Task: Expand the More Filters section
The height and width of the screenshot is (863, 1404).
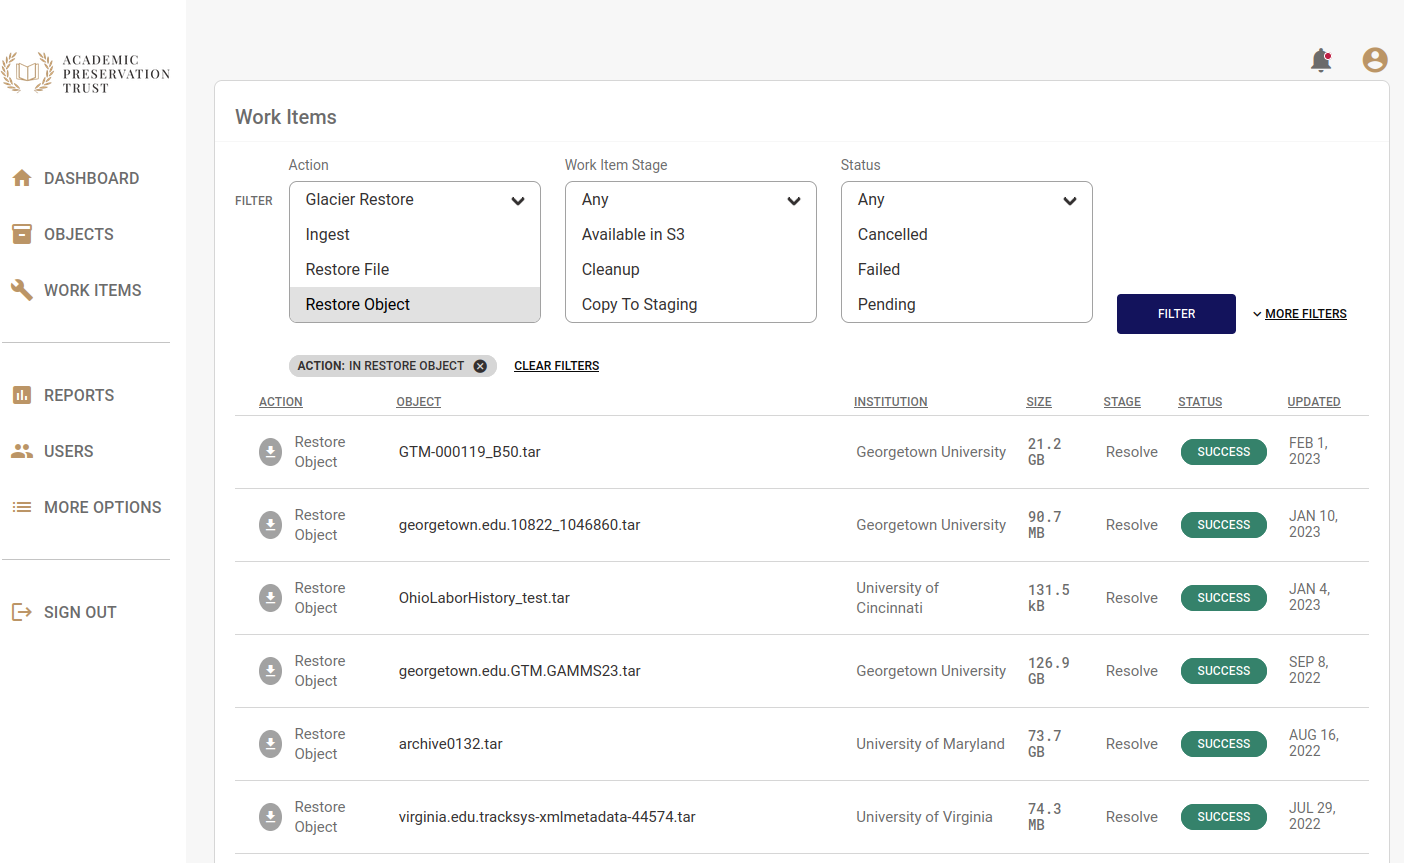Action: click(1299, 314)
